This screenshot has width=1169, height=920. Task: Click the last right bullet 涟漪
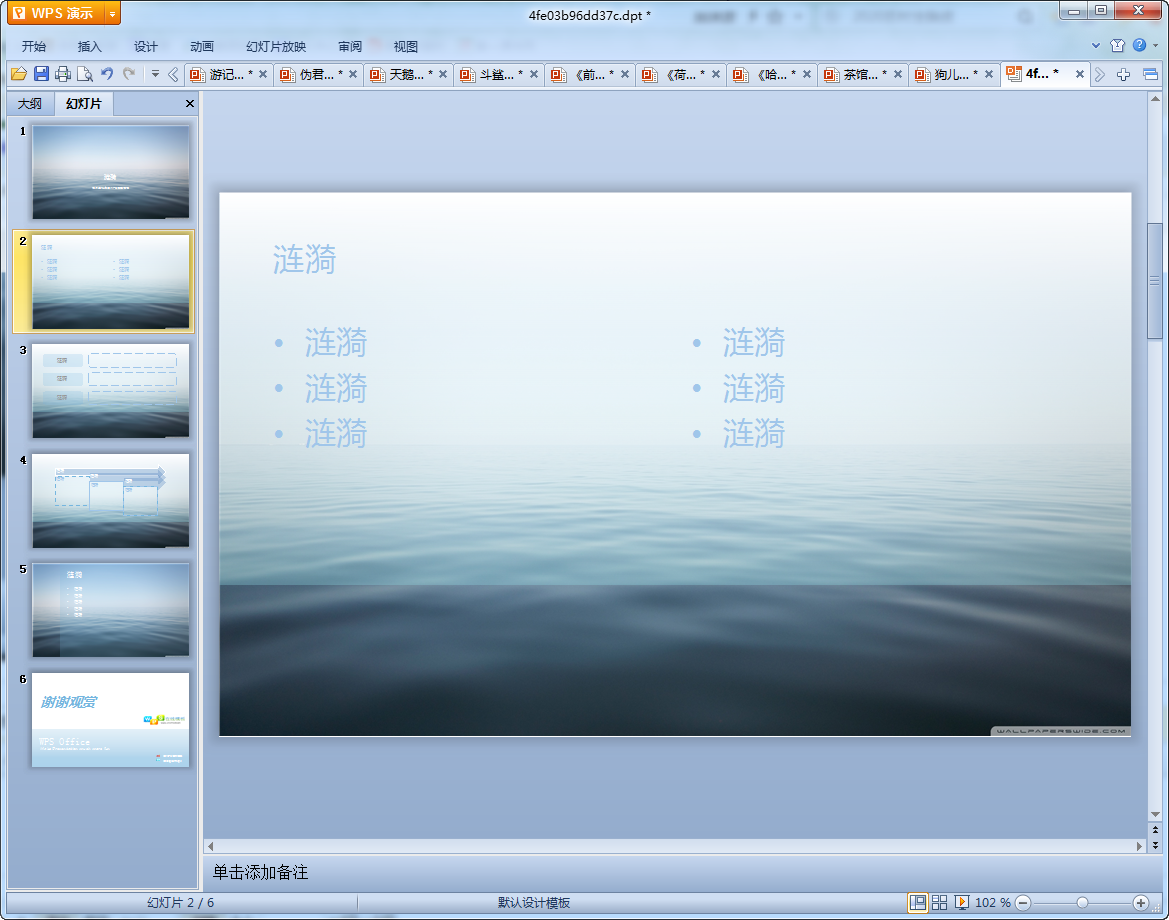pos(754,433)
